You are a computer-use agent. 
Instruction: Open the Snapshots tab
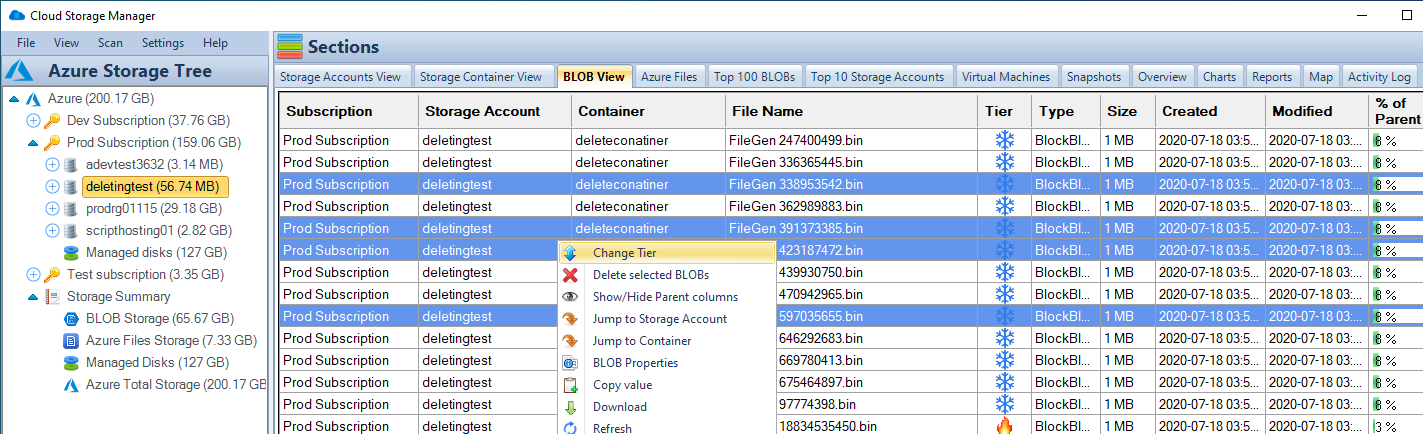pos(1094,77)
